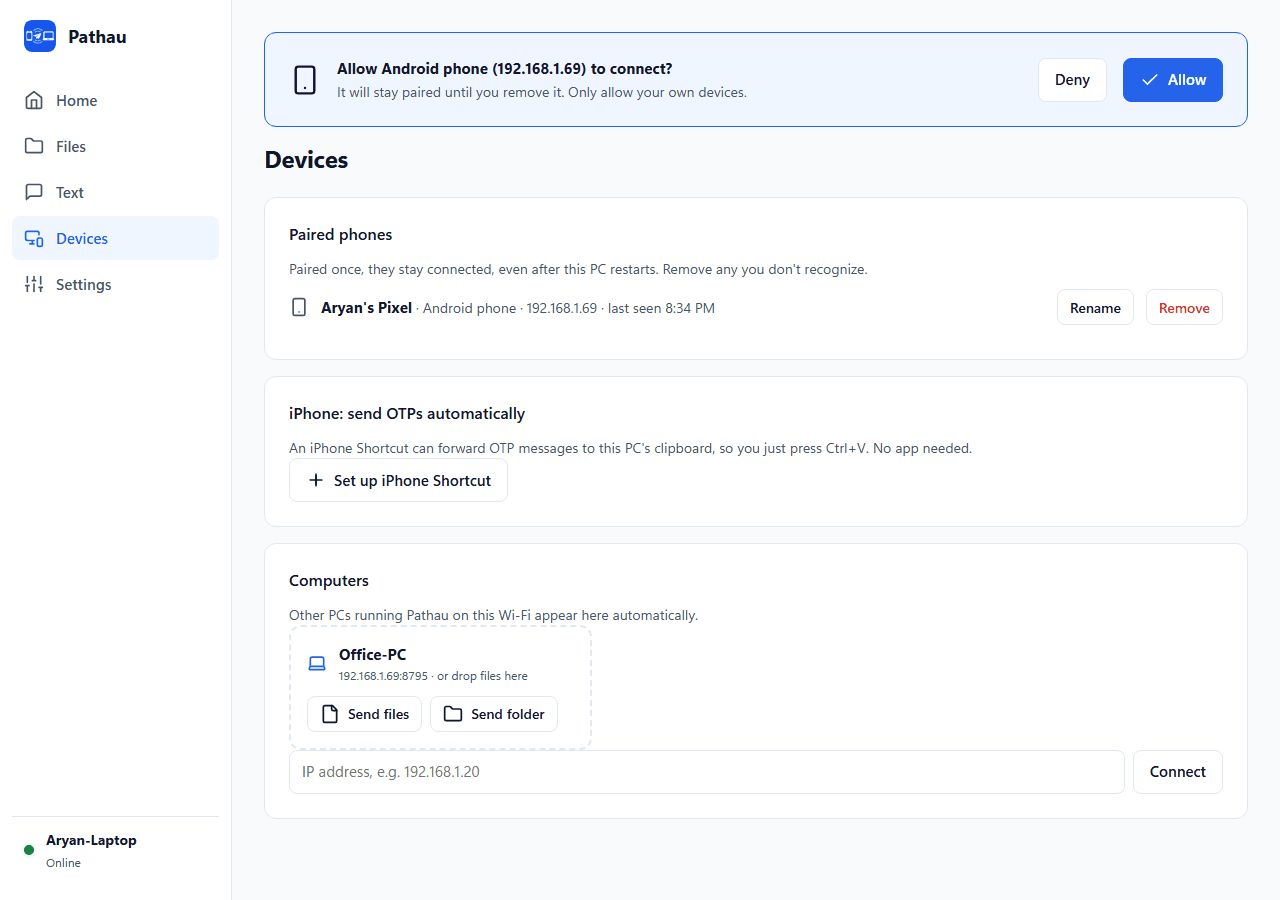The height and width of the screenshot is (900, 1280).
Task: Click the Computers section heading
Action: click(329, 581)
